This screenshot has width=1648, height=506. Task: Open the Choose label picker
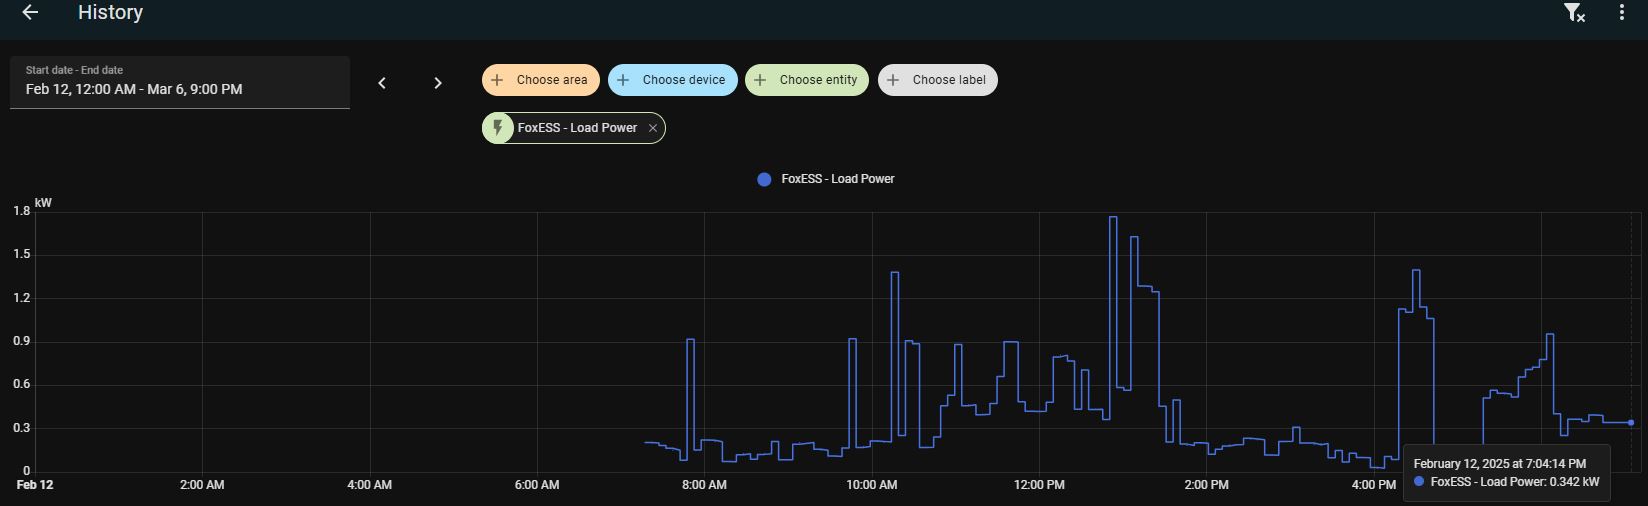[x=937, y=80]
